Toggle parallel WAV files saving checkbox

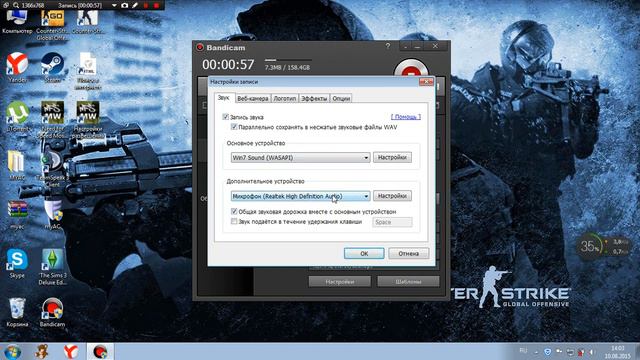click(x=234, y=127)
